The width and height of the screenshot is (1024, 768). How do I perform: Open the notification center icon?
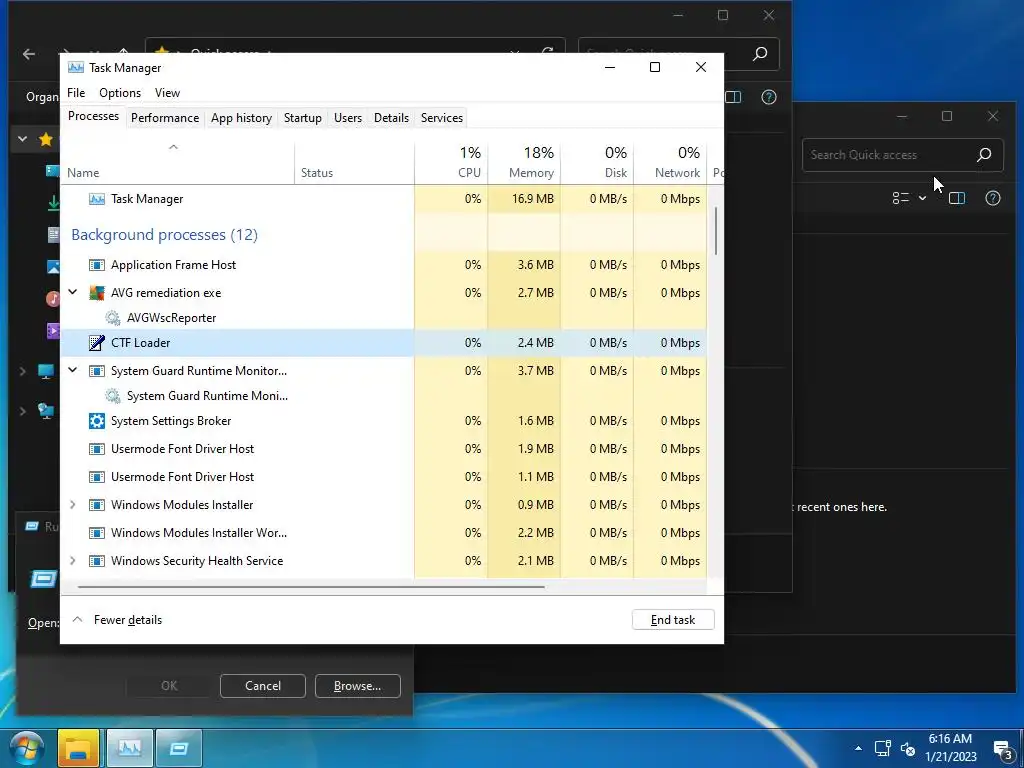1002,748
